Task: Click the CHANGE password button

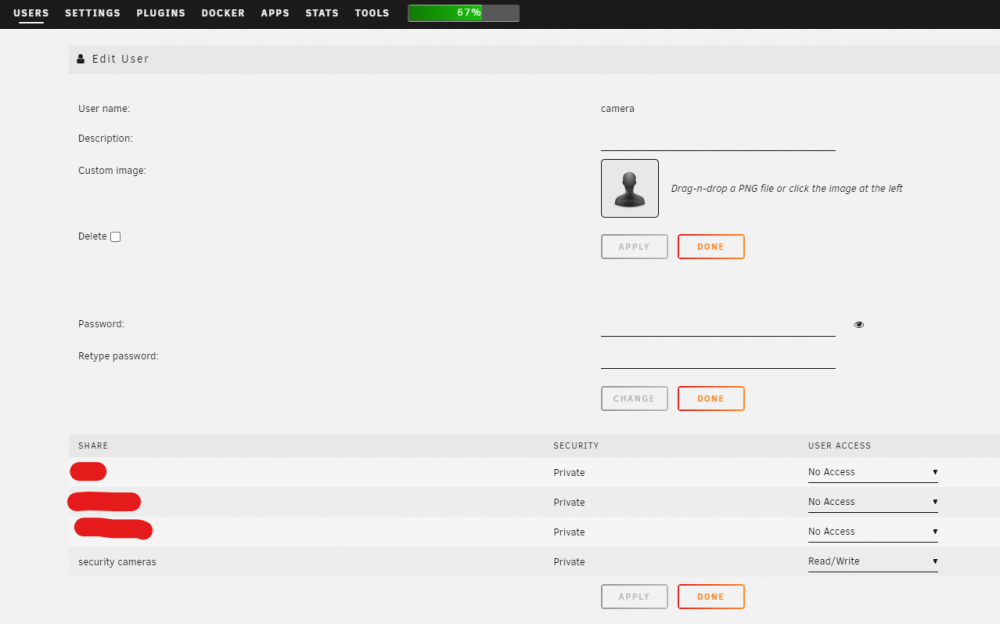Action: coord(634,398)
